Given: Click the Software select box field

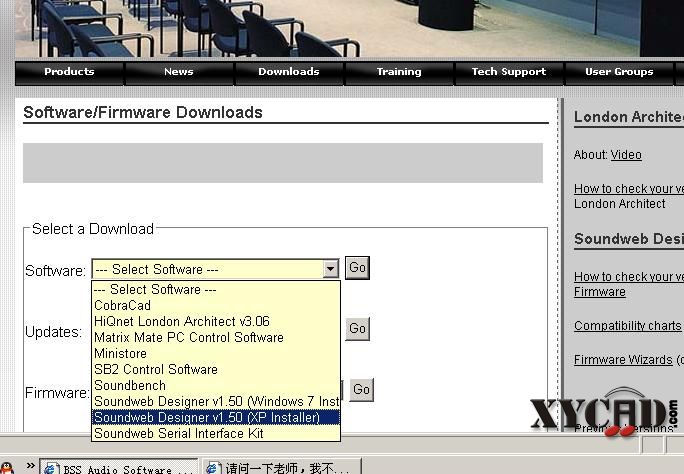Looking at the screenshot, I should (215, 269).
